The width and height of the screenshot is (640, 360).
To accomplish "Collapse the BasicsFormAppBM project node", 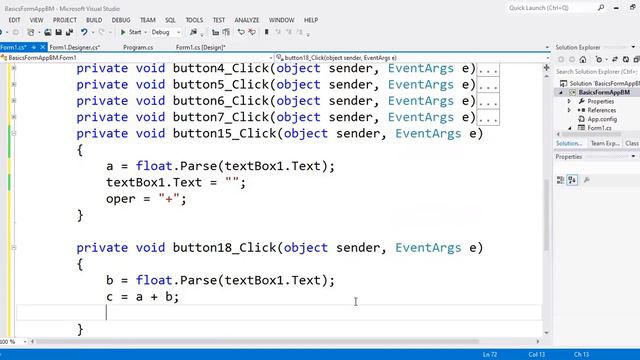I will (x=561, y=93).
